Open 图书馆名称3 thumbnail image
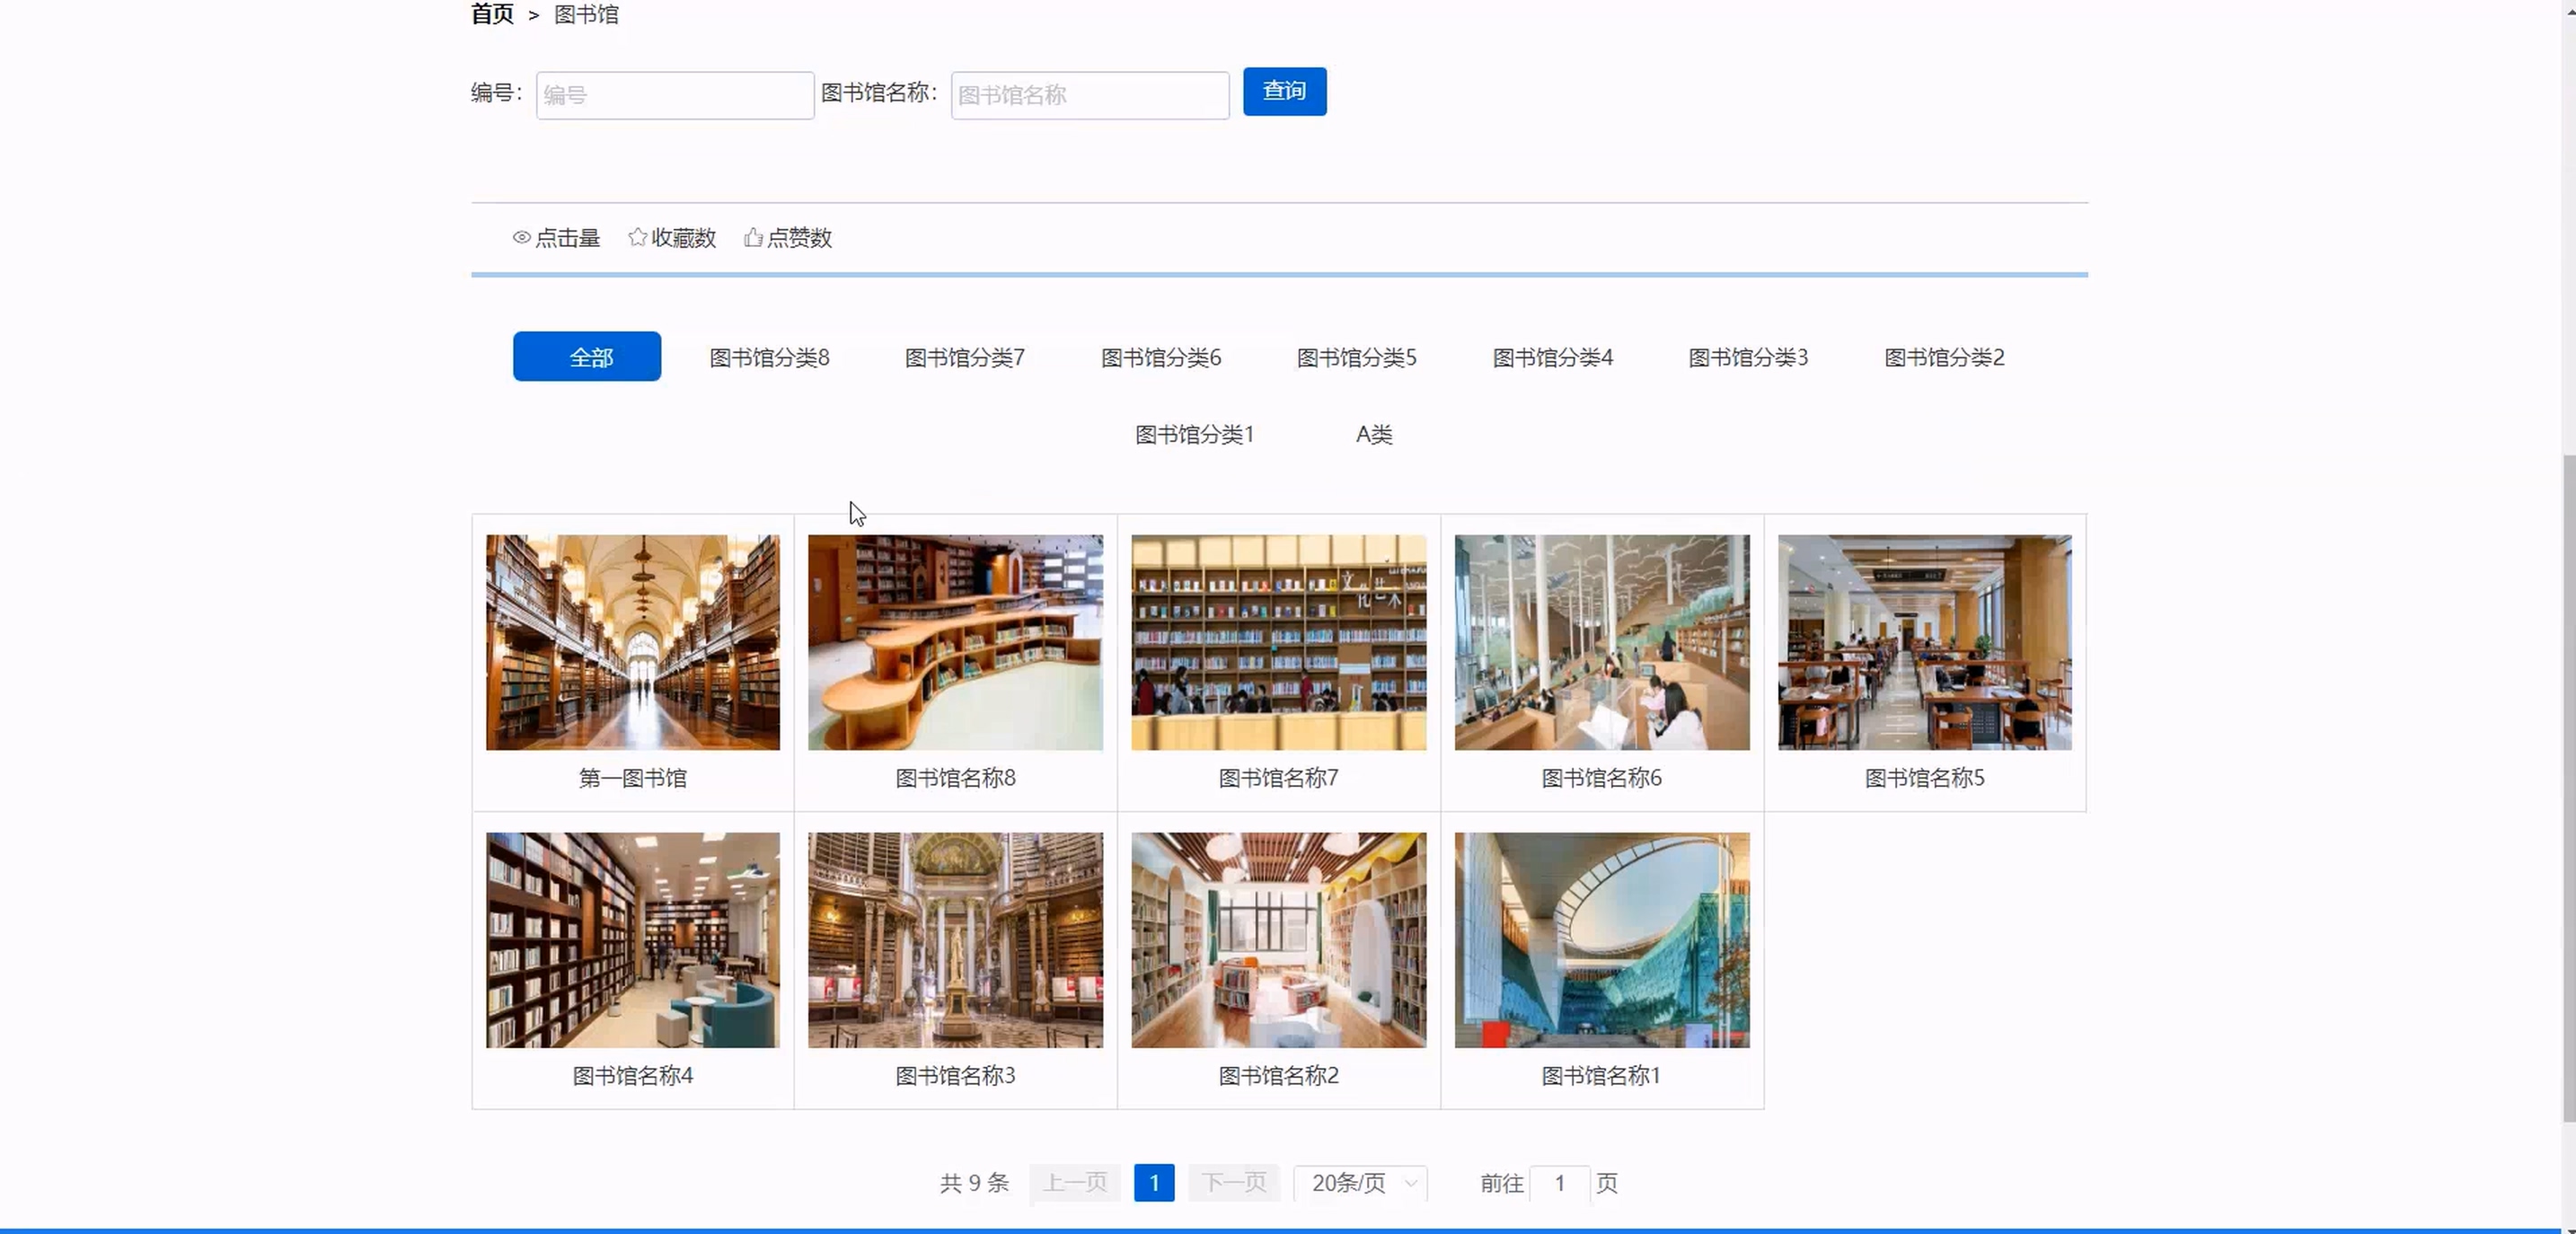The height and width of the screenshot is (1234, 2576). (x=955, y=940)
